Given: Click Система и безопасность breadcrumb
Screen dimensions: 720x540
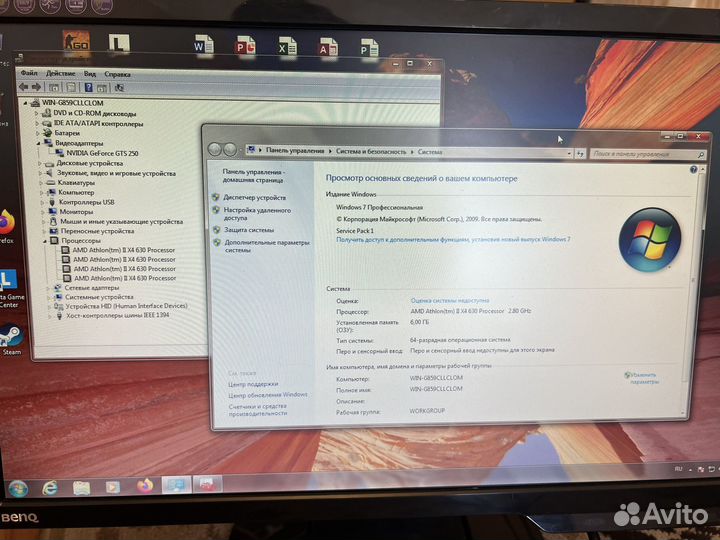Looking at the screenshot, I should [371, 151].
